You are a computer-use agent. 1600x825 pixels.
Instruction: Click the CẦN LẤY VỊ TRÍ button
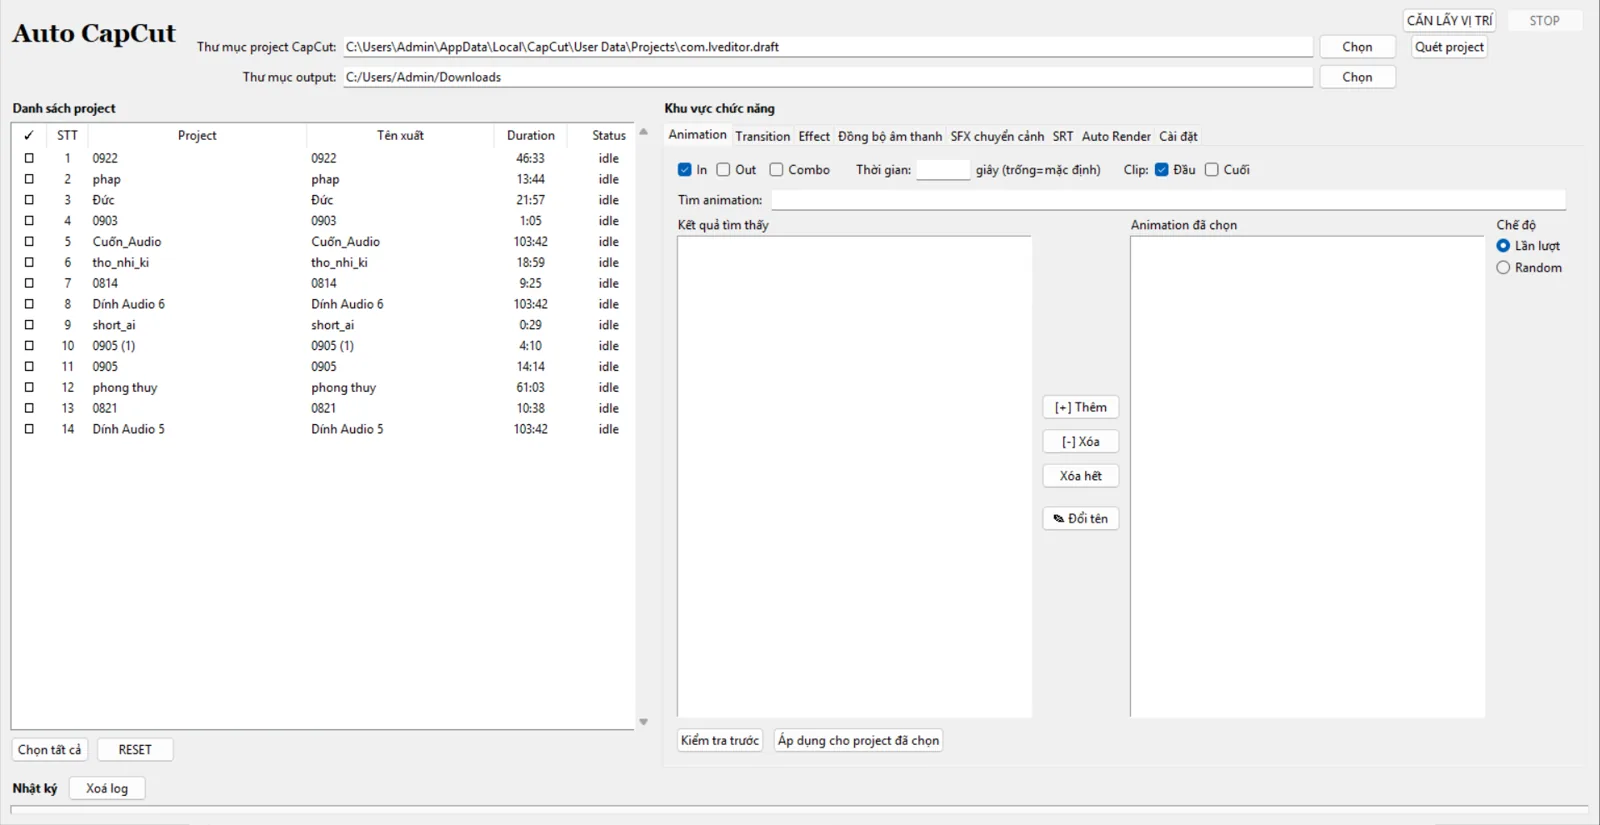point(1449,20)
